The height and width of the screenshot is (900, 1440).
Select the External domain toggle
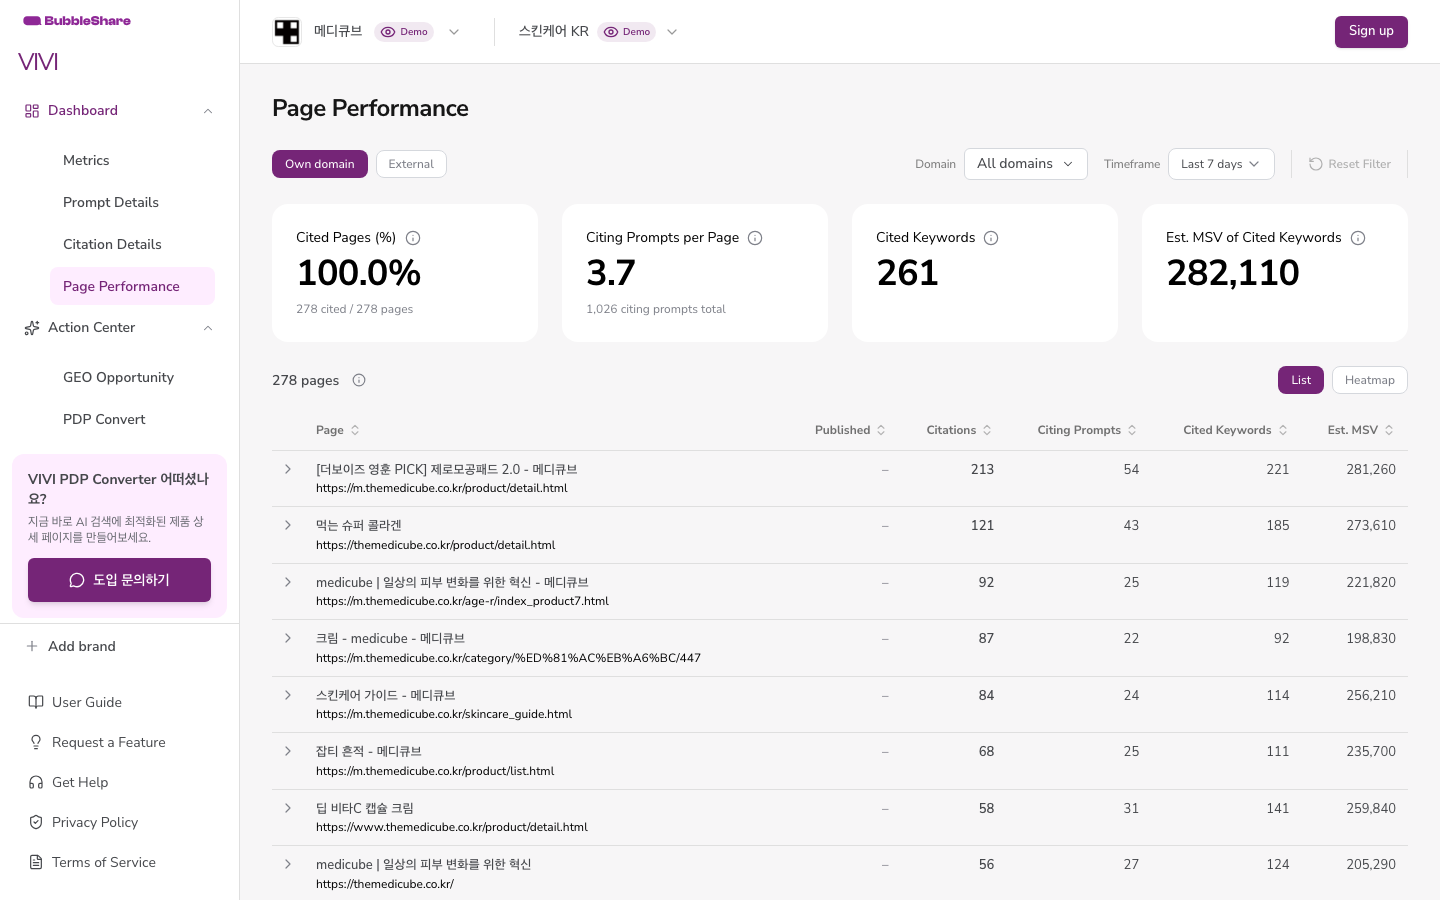[411, 164]
